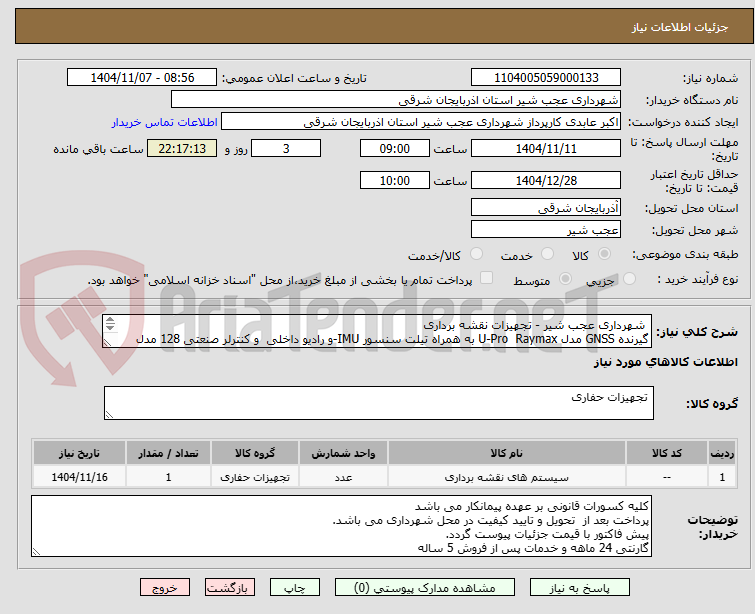Screen dimensions: 755x614
Task: Click the 'کد کالا' column header
Action: click(x=667, y=453)
